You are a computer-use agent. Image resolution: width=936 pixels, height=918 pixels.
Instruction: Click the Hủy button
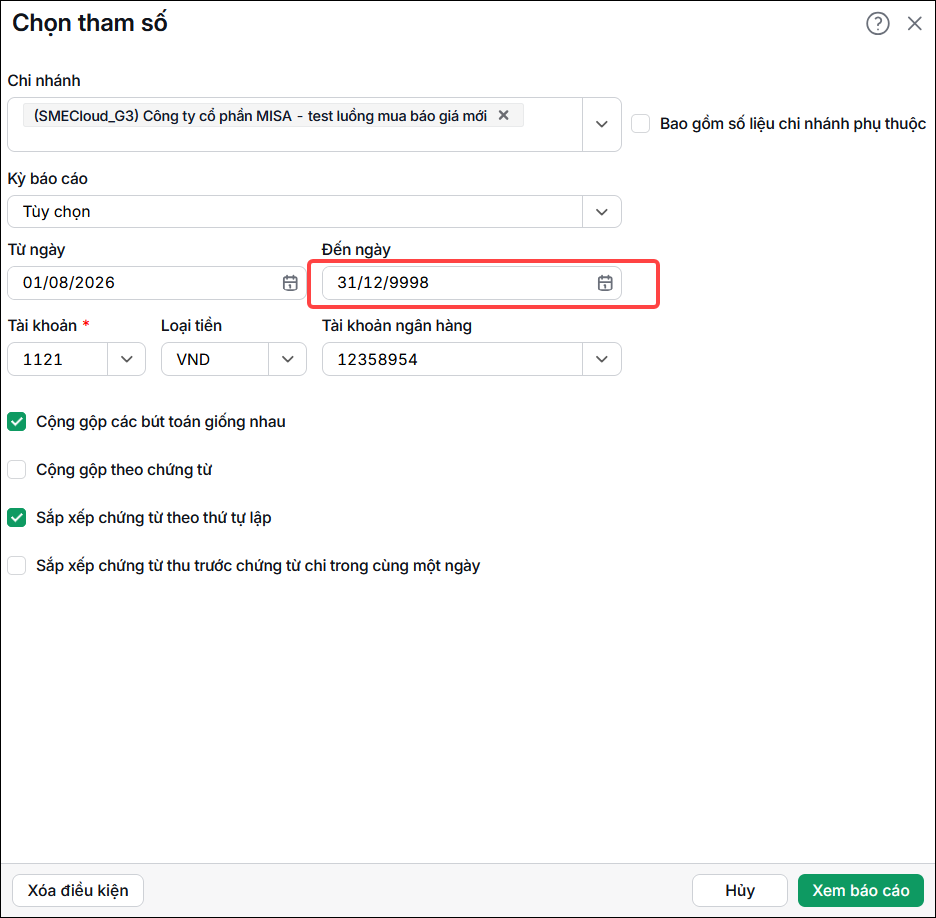[740, 891]
